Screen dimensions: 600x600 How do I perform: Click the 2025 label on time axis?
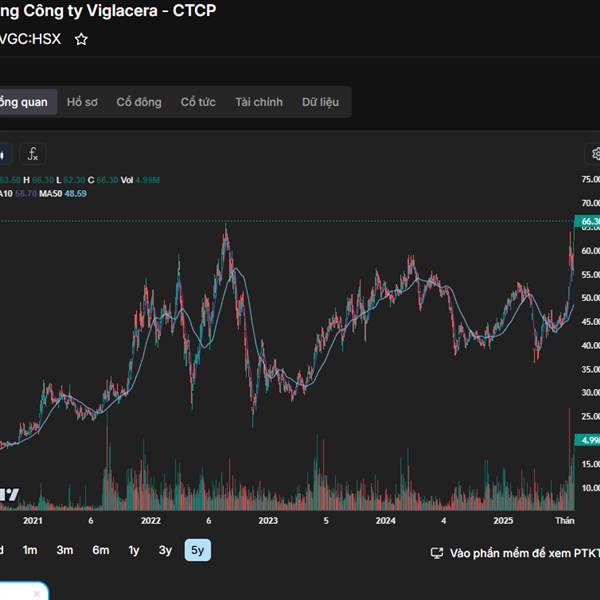(x=503, y=520)
